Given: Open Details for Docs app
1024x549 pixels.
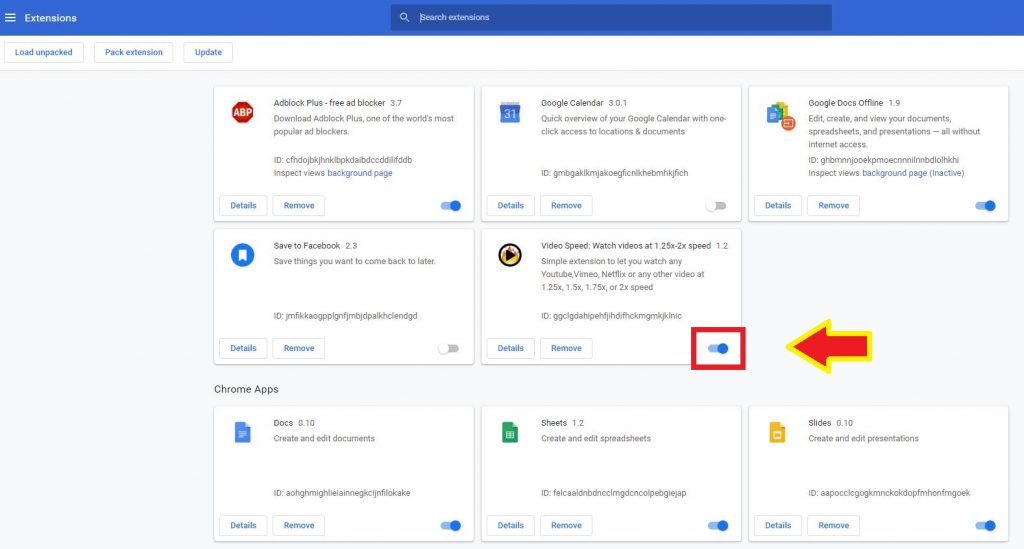Looking at the screenshot, I should click(243, 525).
